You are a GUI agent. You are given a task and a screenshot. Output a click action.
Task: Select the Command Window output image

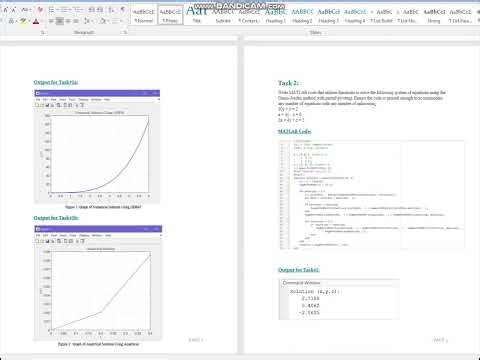pos(339,299)
